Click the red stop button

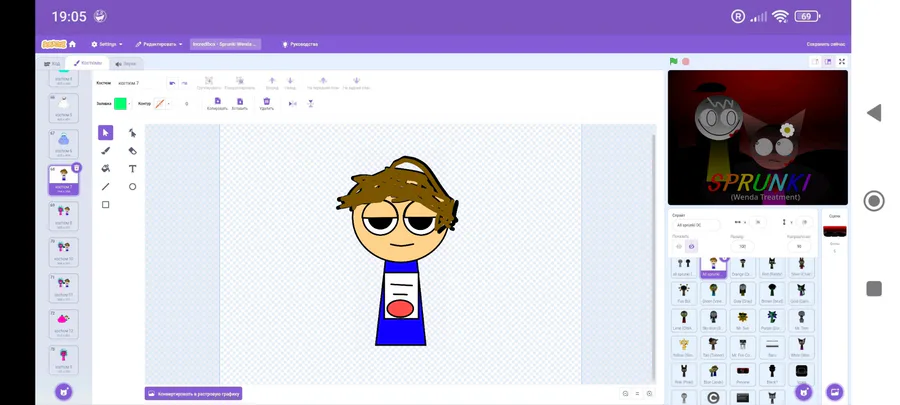(x=685, y=61)
